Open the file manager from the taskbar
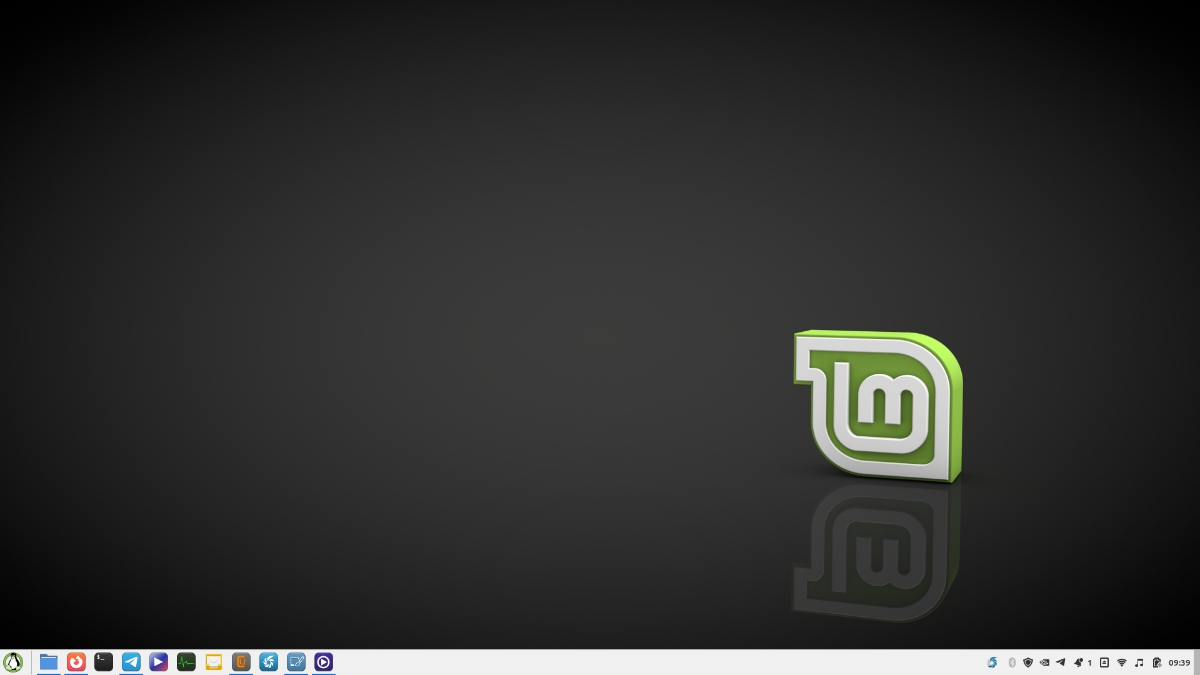Viewport: 1200px width, 675px height. pos(48,661)
